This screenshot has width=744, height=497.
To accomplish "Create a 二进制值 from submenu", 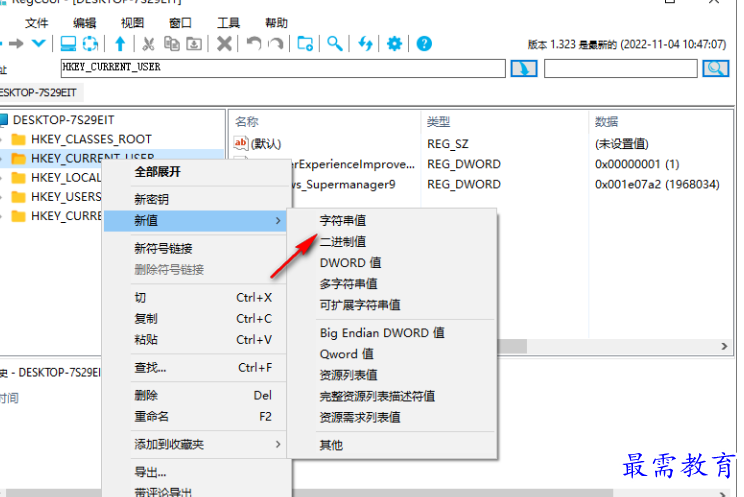I will click(x=343, y=242).
